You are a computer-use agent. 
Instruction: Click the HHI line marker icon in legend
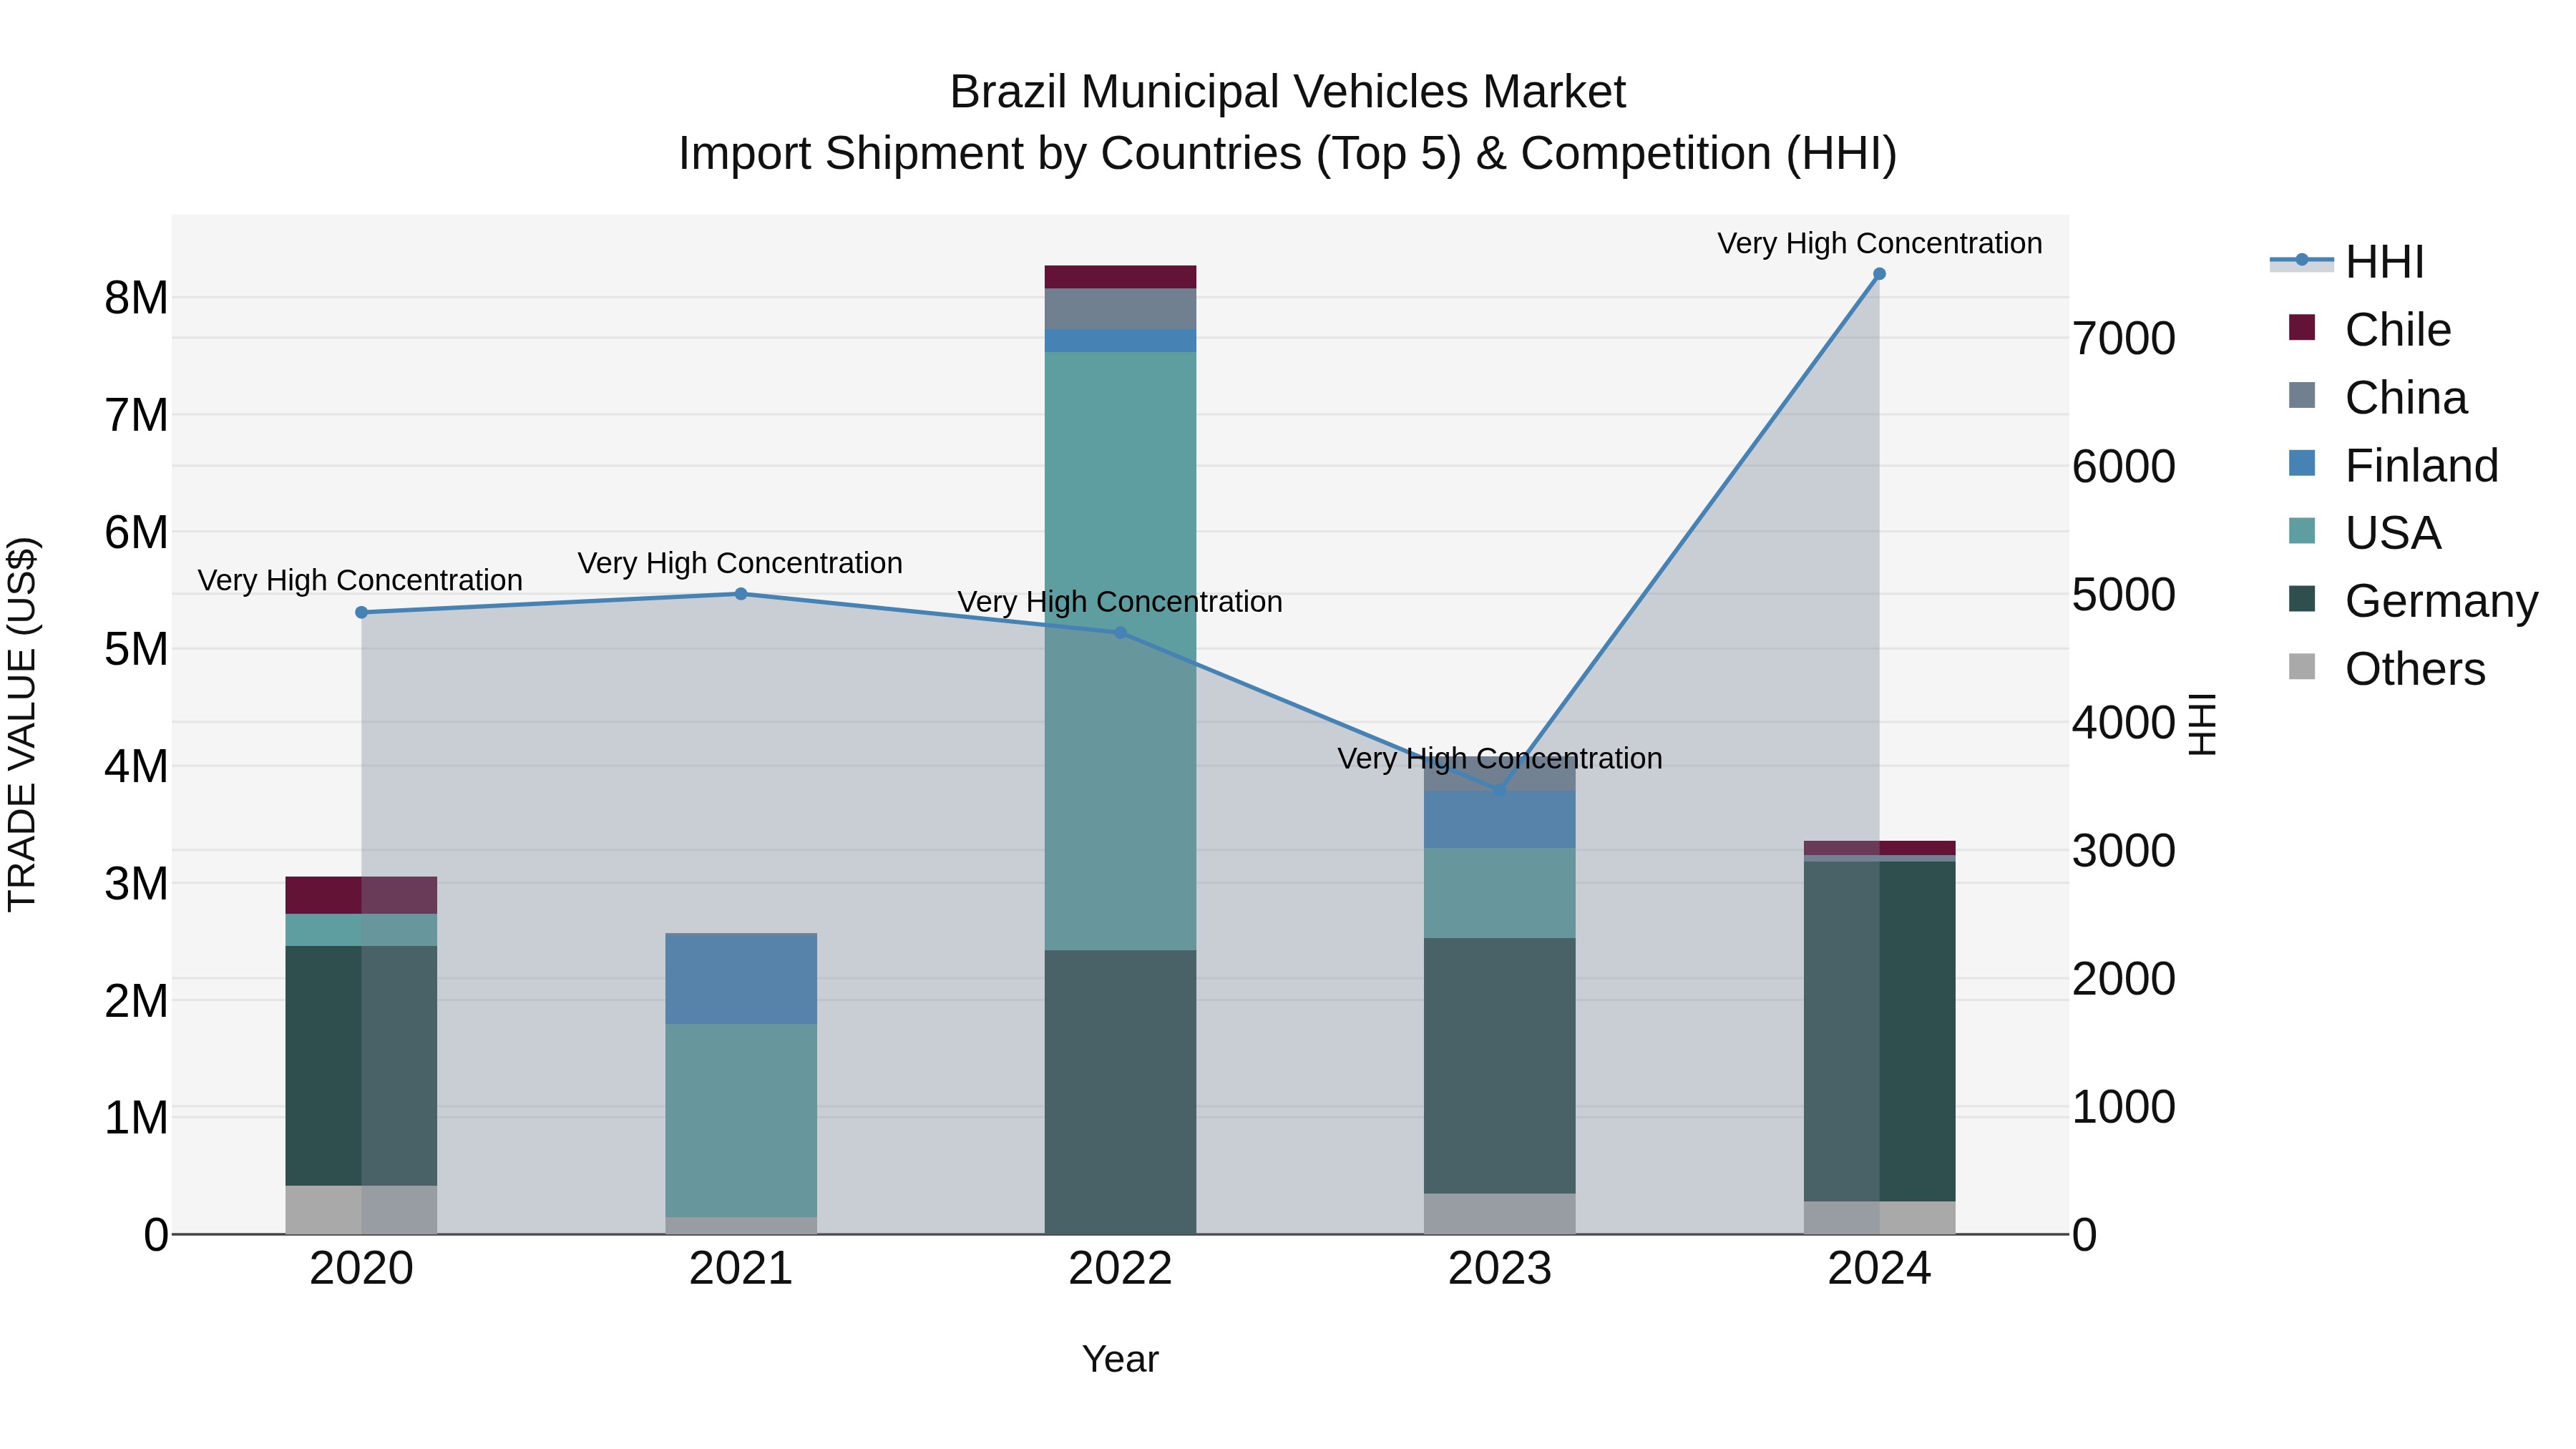[x=2301, y=260]
